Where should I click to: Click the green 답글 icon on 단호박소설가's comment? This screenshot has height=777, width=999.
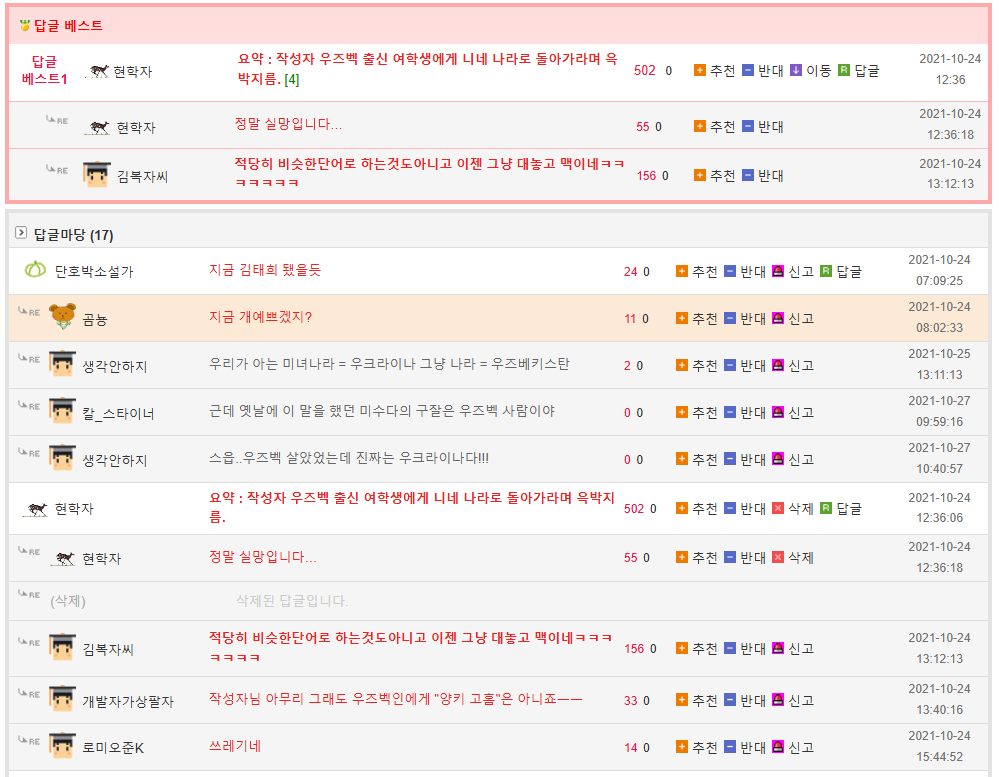coord(826,271)
